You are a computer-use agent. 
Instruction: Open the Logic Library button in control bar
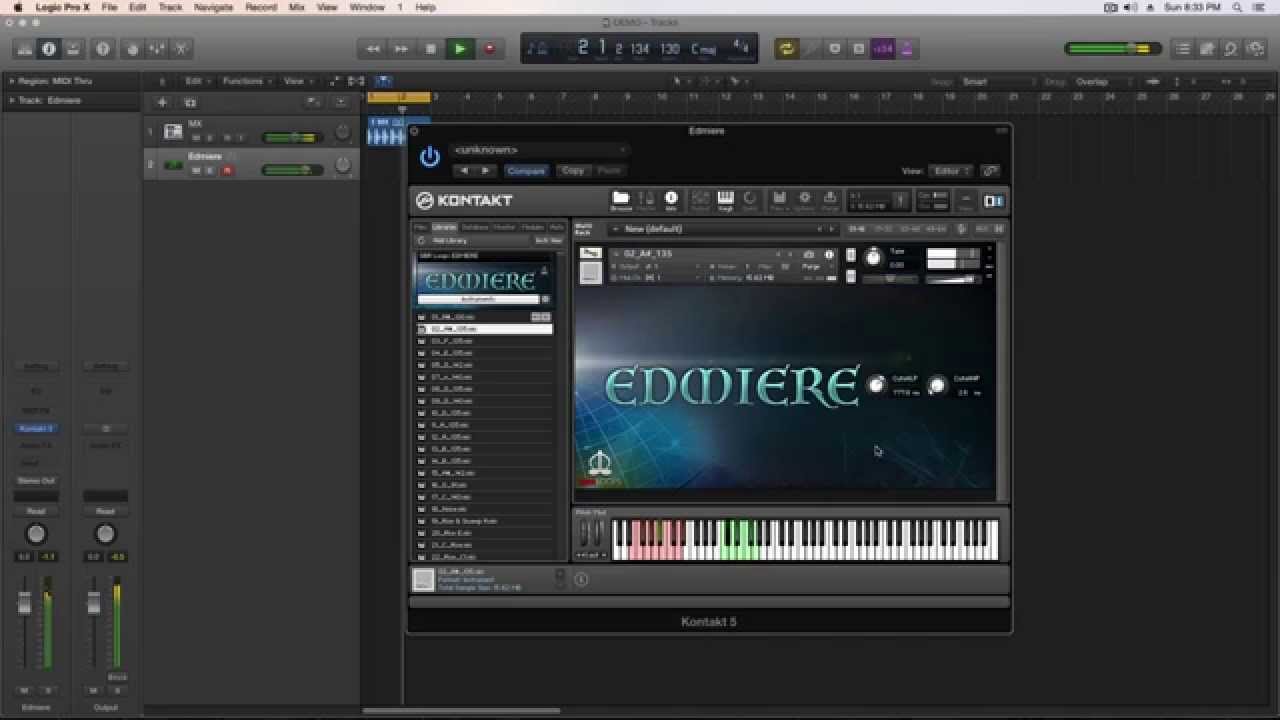24,48
